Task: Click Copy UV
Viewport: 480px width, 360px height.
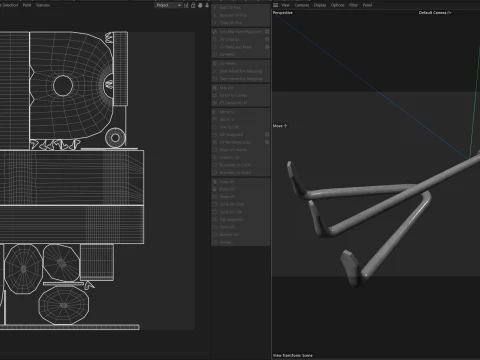Action: 240,182
